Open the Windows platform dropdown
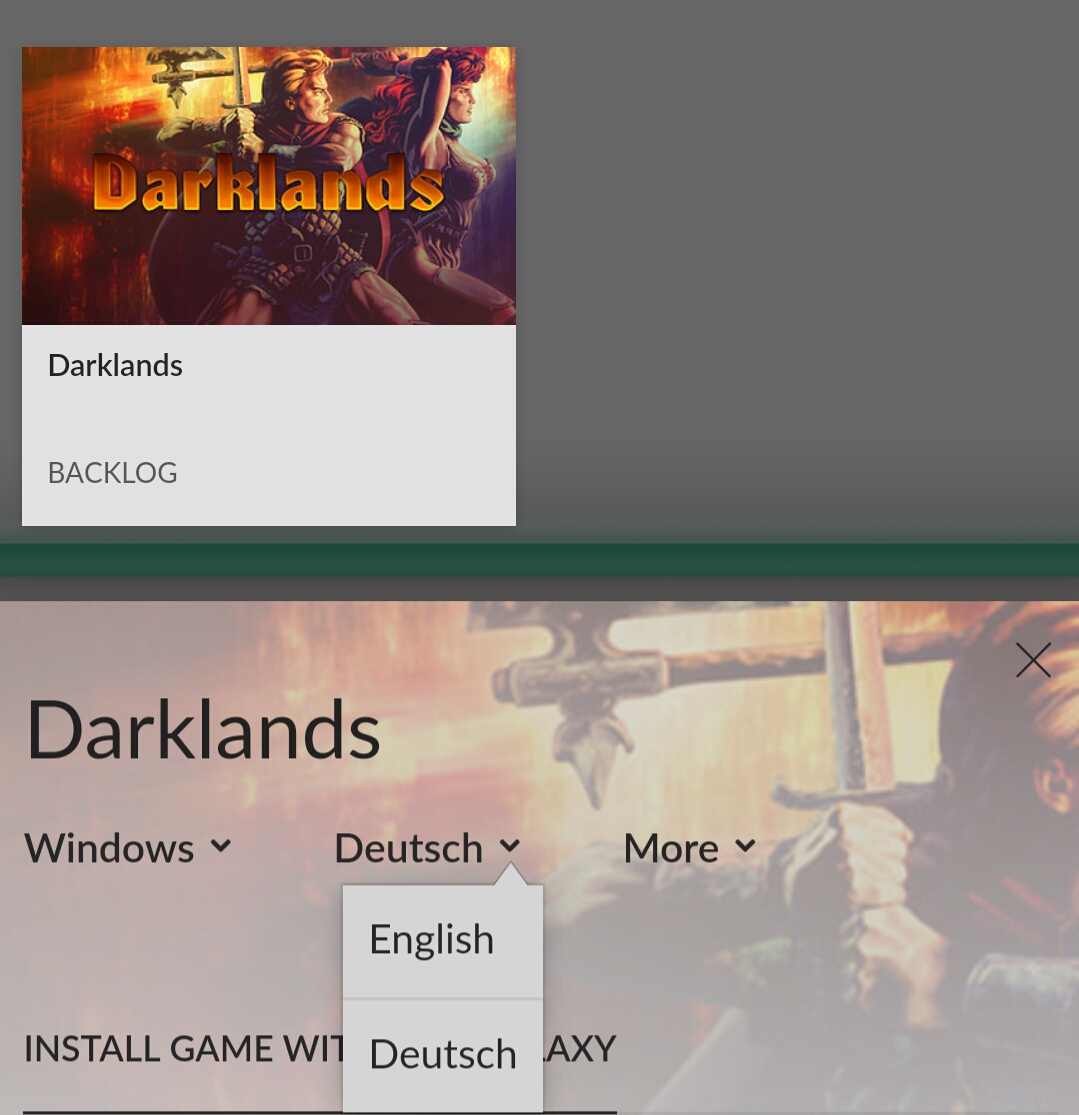 tap(128, 848)
